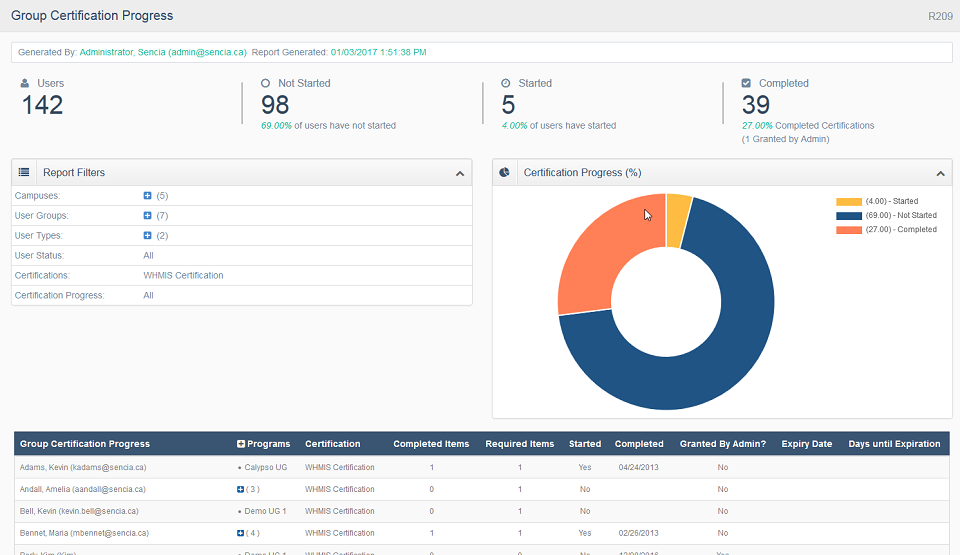
Task: Click the Calypso UG program cell
Action: (x=265, y=467)
